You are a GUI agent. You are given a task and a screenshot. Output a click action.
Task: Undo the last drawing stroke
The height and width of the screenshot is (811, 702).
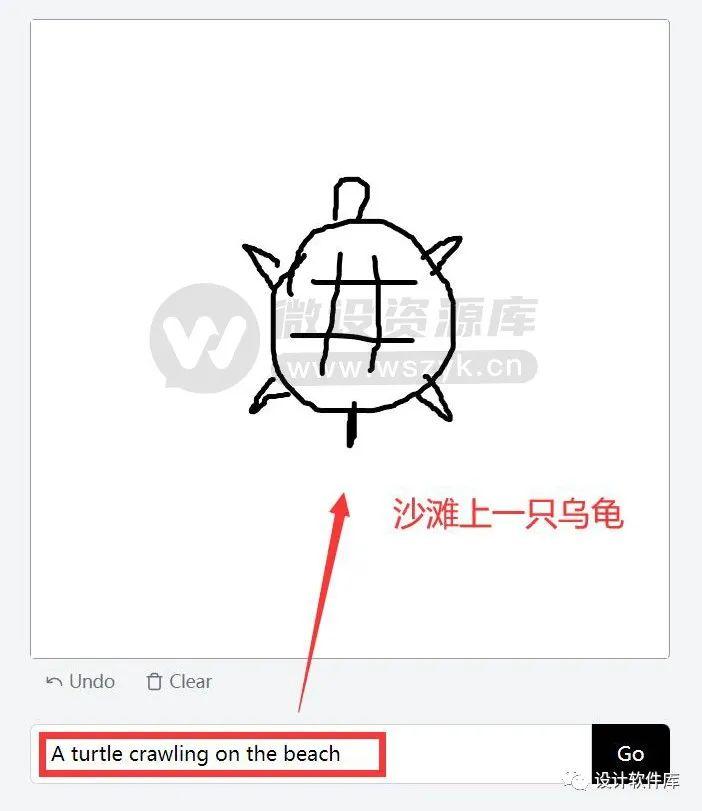coord(81,682)
